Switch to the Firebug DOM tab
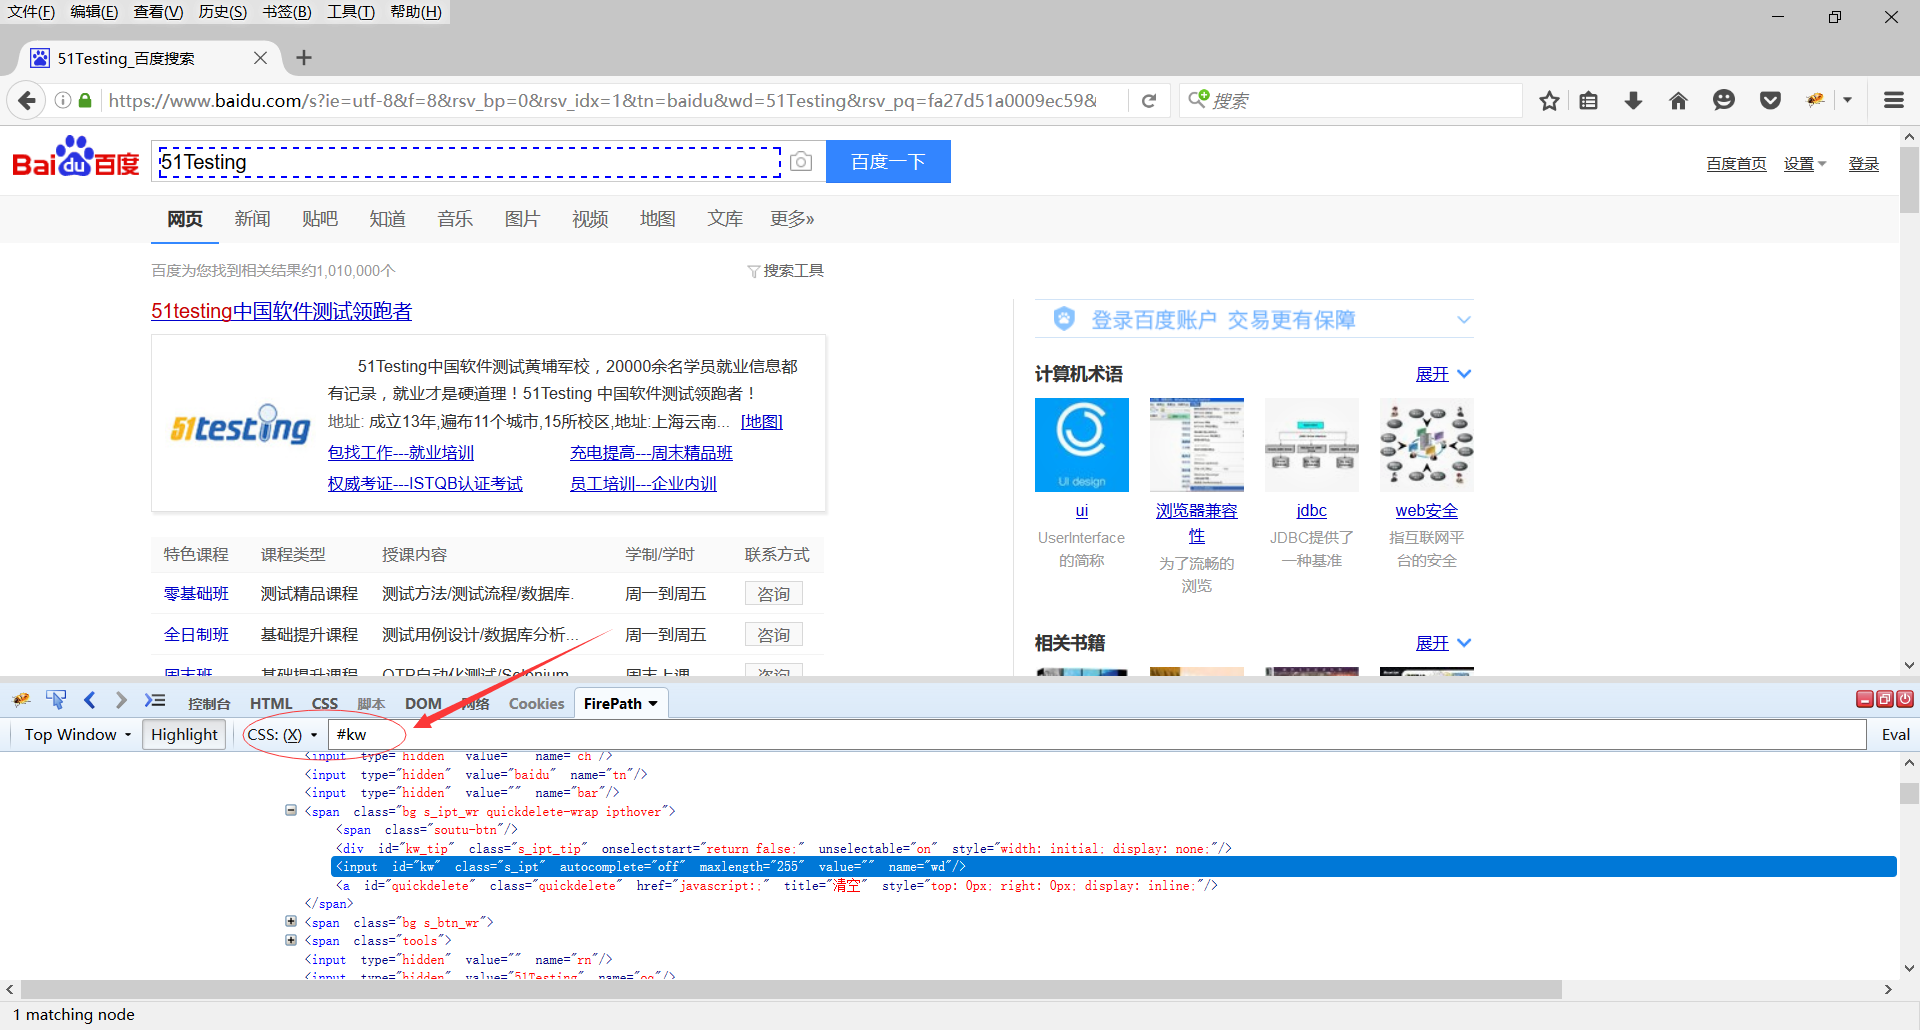This screenshot has width=1920, height=1030. [x=423, y=704]
